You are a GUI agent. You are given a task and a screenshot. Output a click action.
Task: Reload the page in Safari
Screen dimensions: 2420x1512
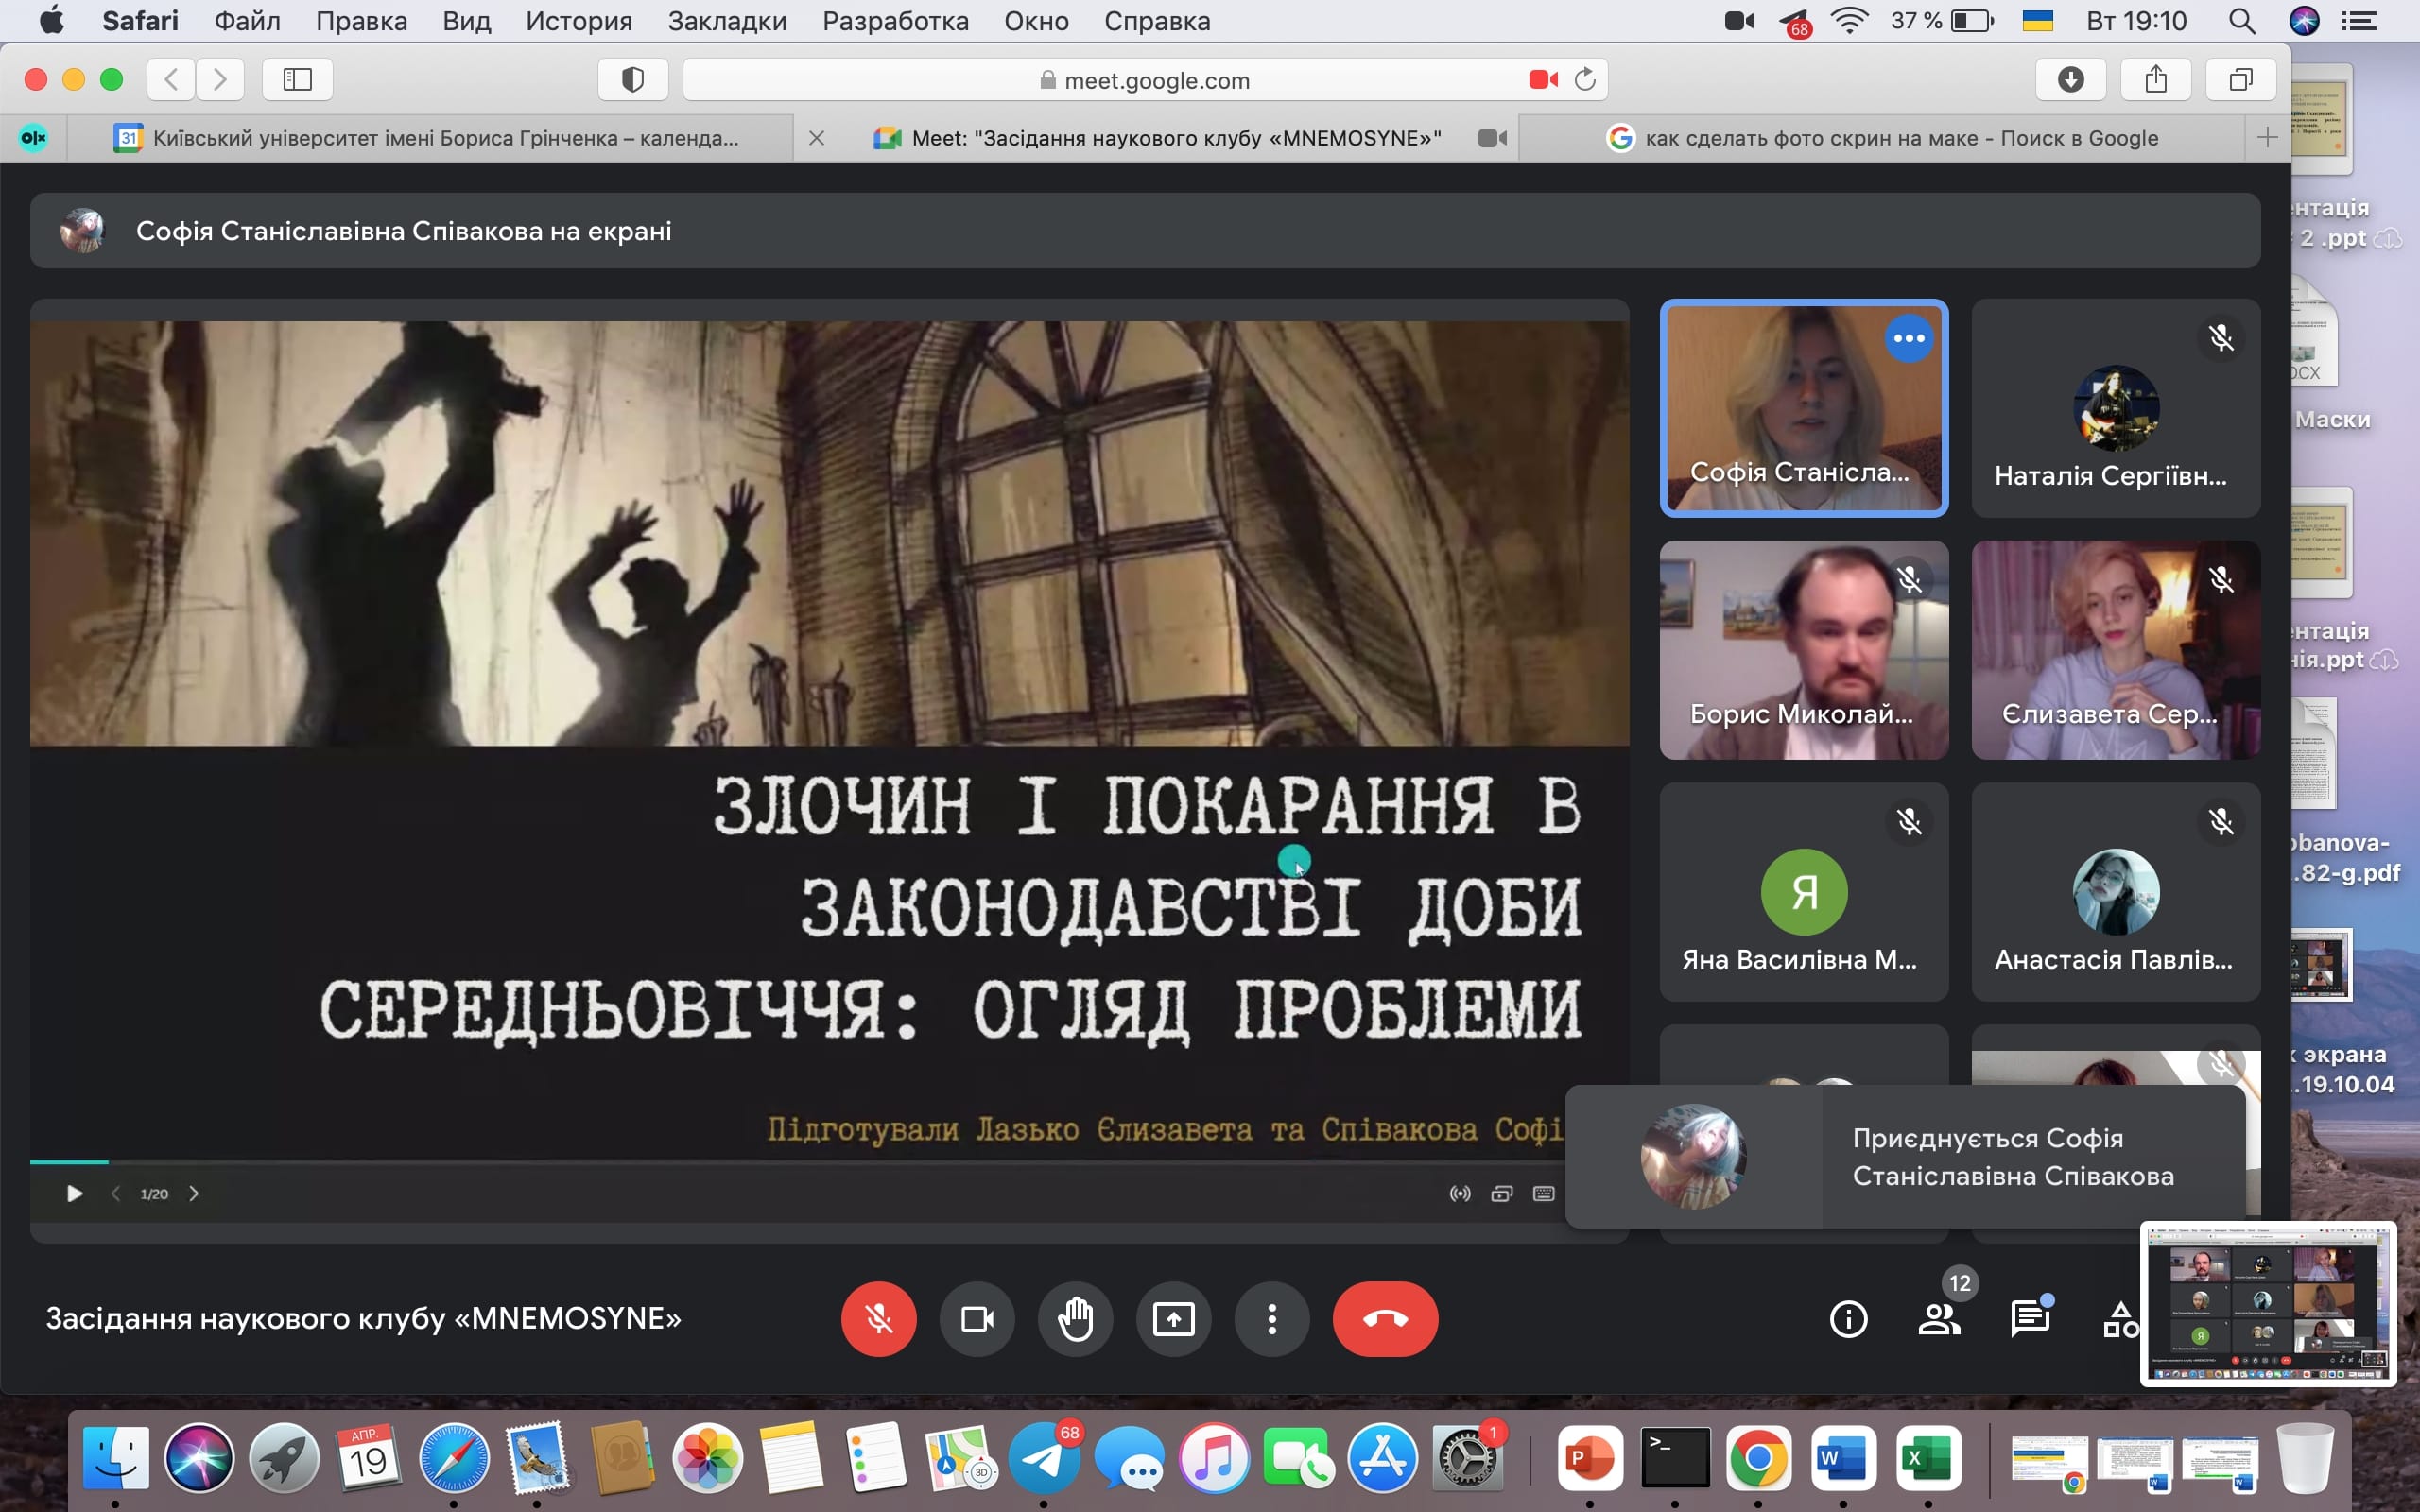pos(1585,80)
